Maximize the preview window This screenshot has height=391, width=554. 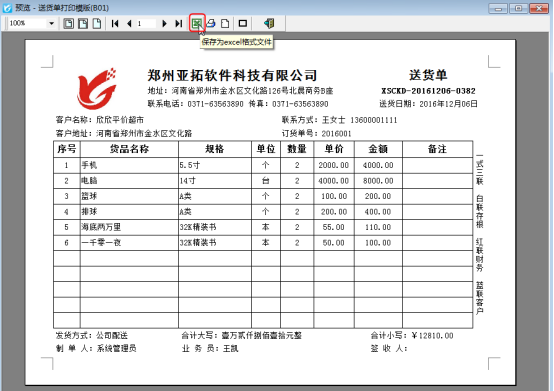pyautogui.click(x=518, y=8)
